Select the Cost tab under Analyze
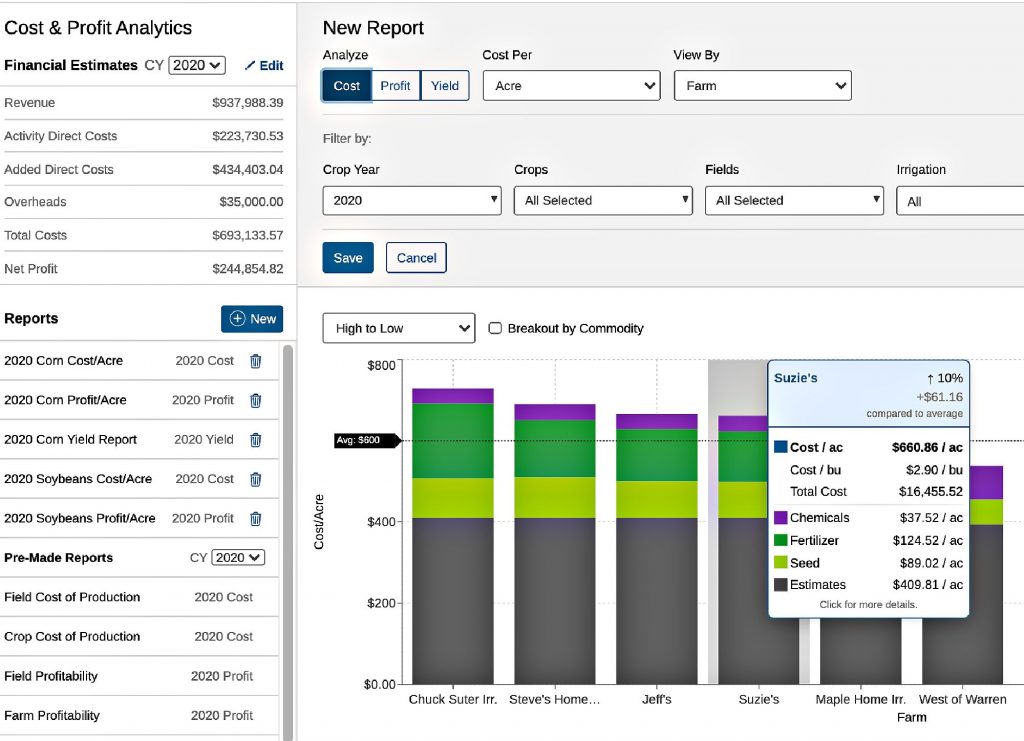1024x741 pixels. point(346,86)
